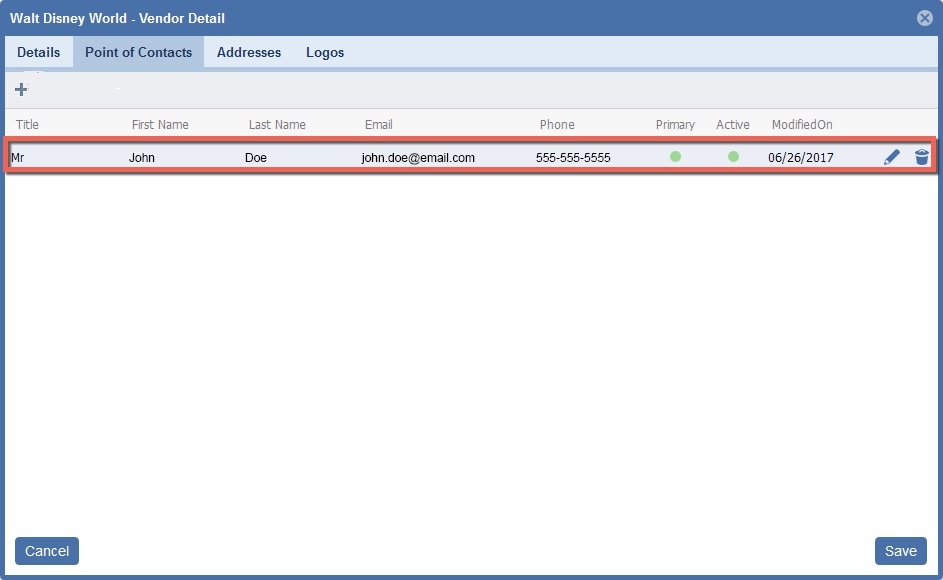
Task: Click the Cancel button
Action: (x=47, y=551)
